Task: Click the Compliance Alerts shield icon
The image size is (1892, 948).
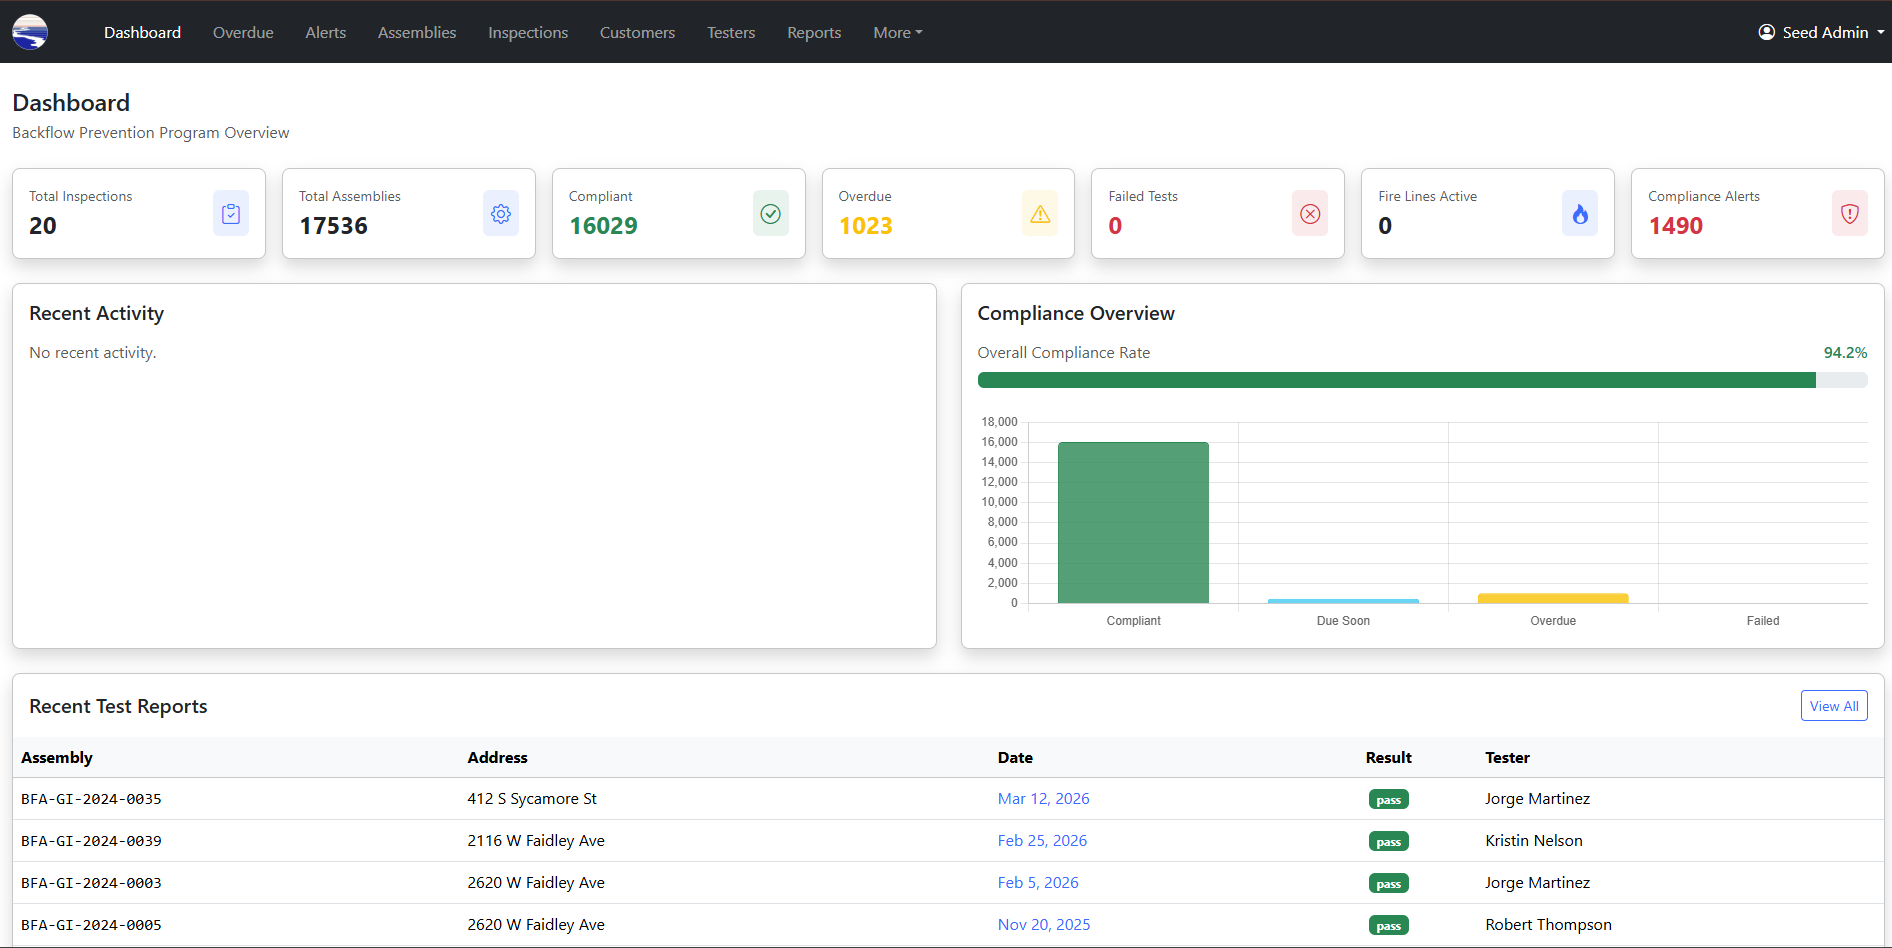Action: 1850,213
